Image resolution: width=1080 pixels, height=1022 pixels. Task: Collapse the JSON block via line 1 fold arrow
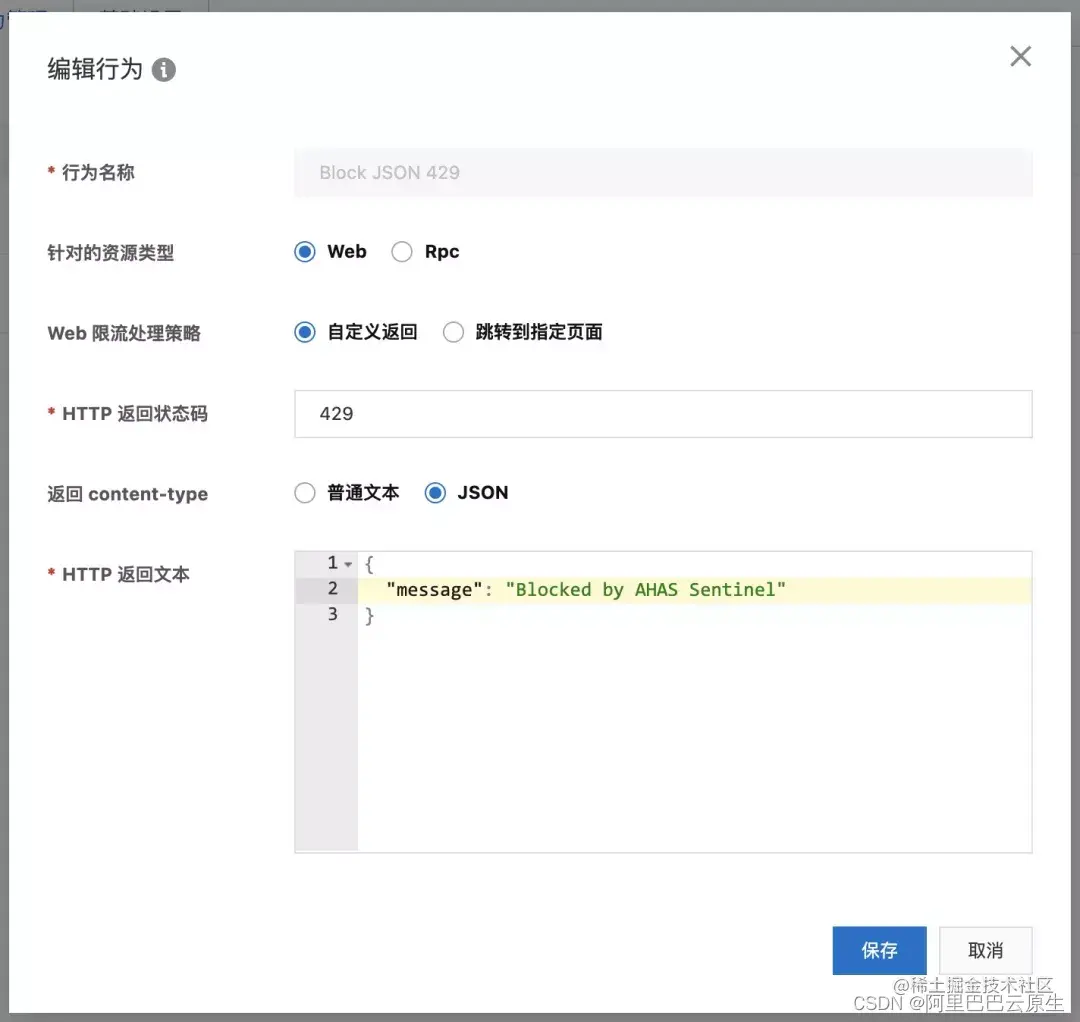tap(347, 563)
